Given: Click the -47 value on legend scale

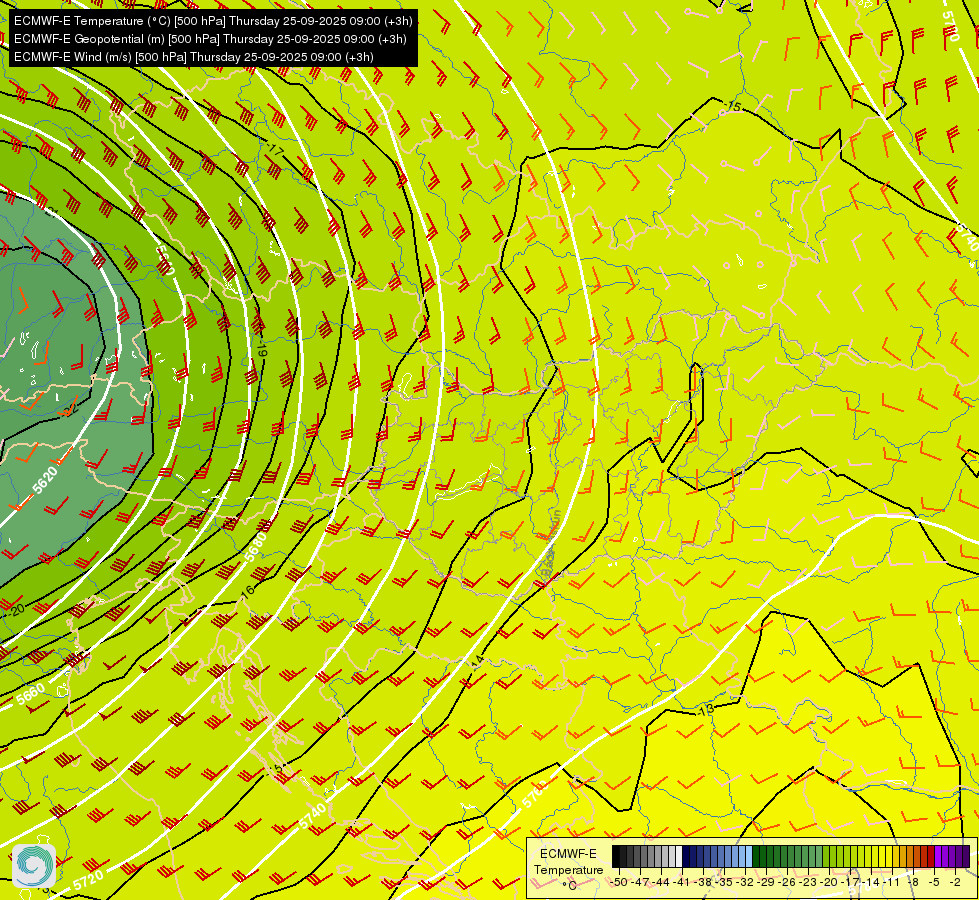Looking at the screenshot, I should pos(641,882).
